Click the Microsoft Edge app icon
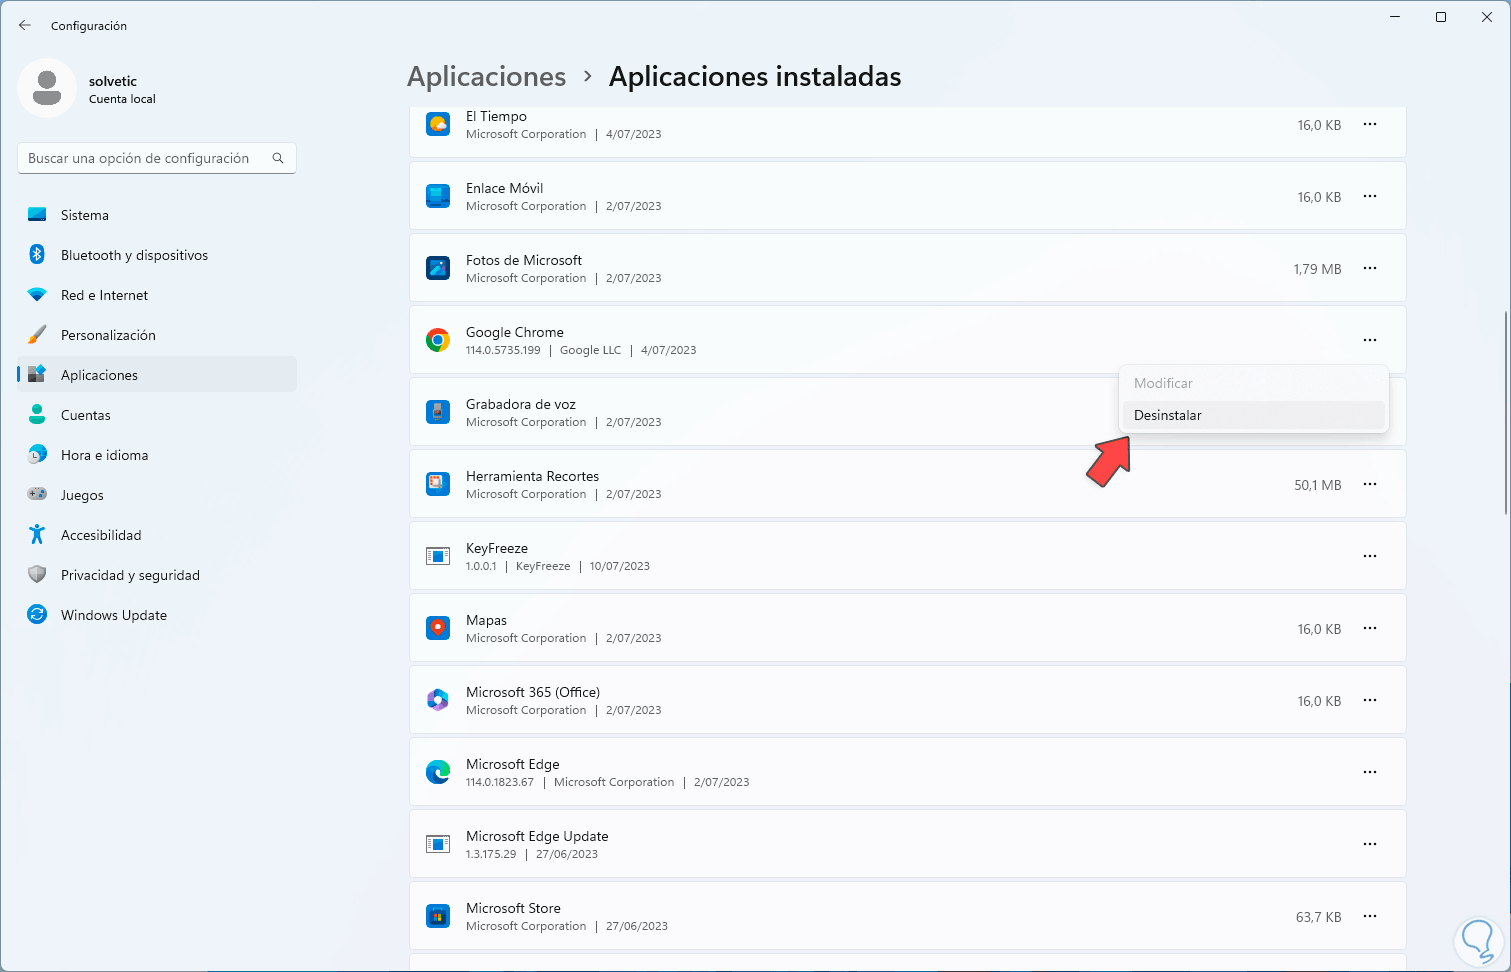The height and width of the screenshot is (972, 1511). tap(438, 773)
